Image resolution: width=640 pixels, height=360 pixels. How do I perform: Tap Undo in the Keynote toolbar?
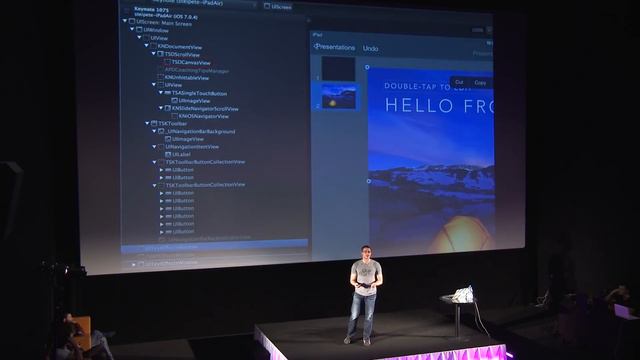pos(370,49)
